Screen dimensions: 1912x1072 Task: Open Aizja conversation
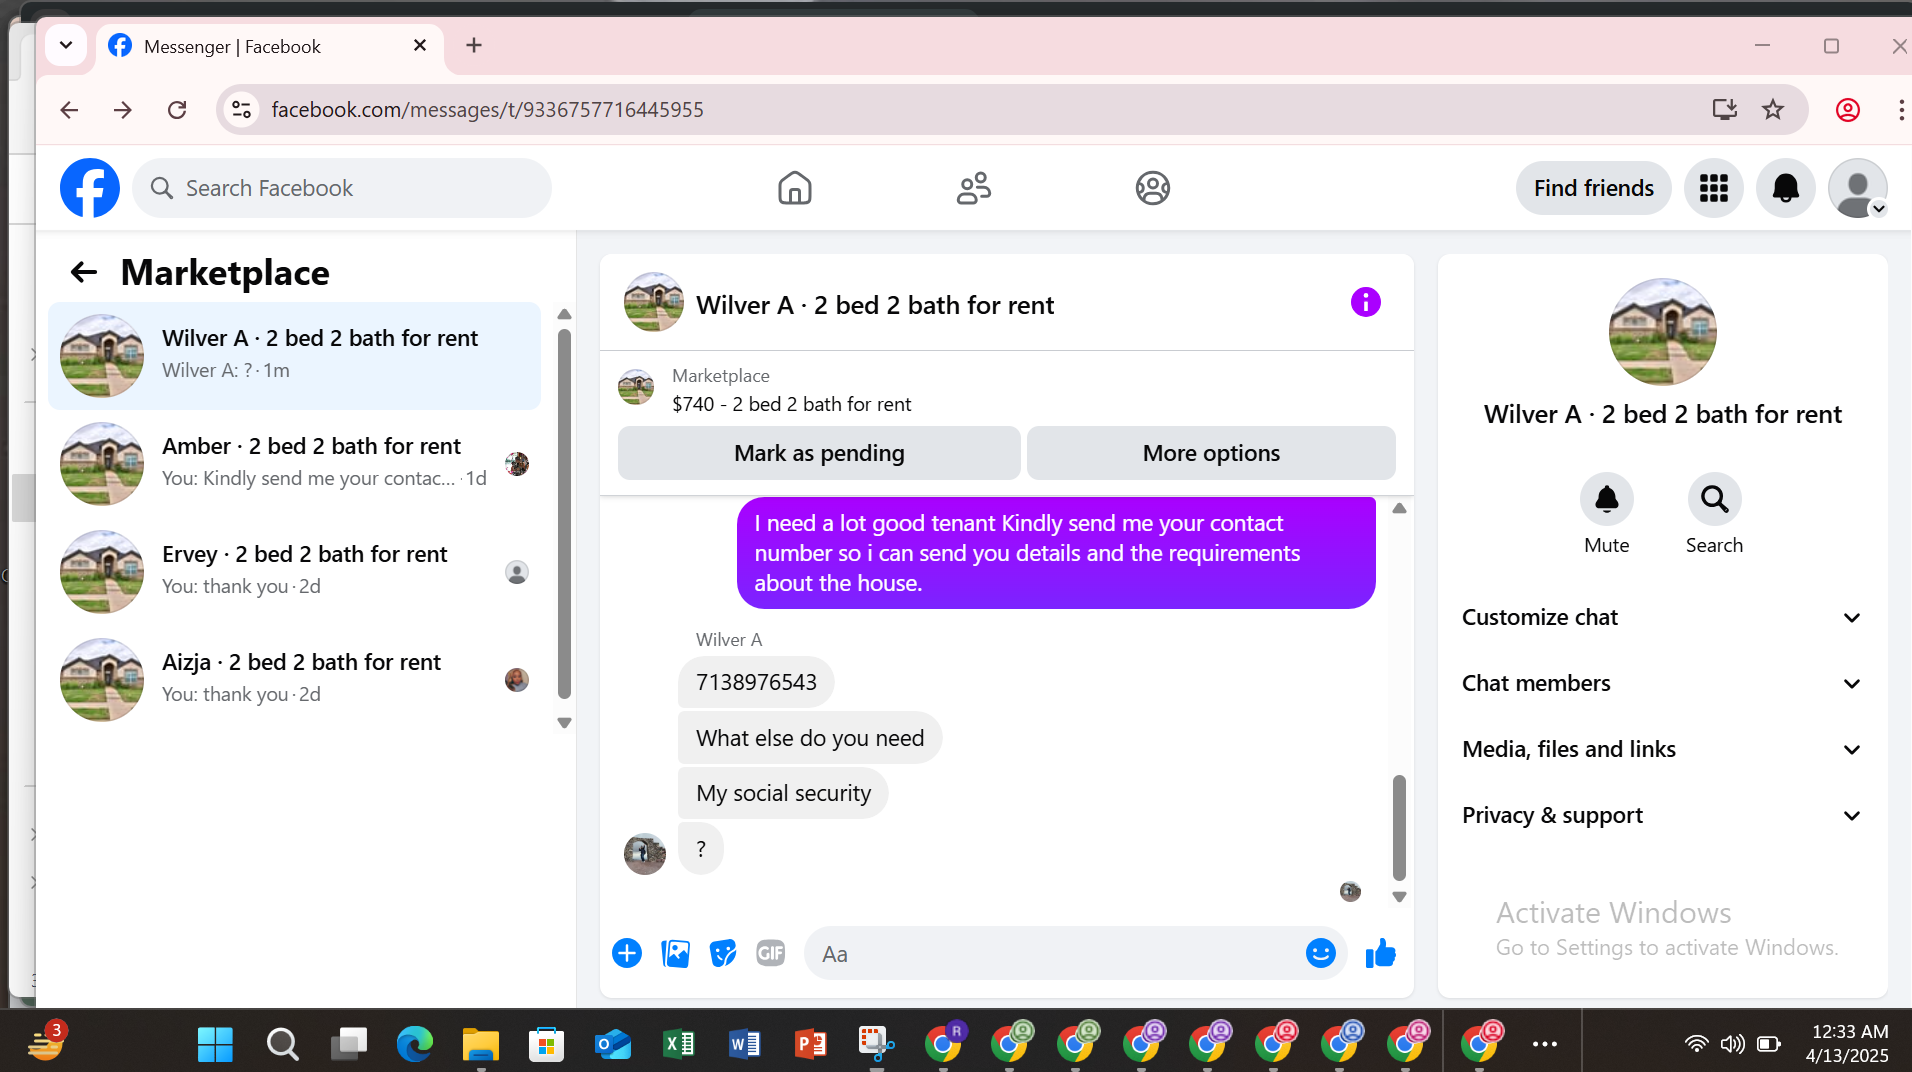click(x=294, y=679)
